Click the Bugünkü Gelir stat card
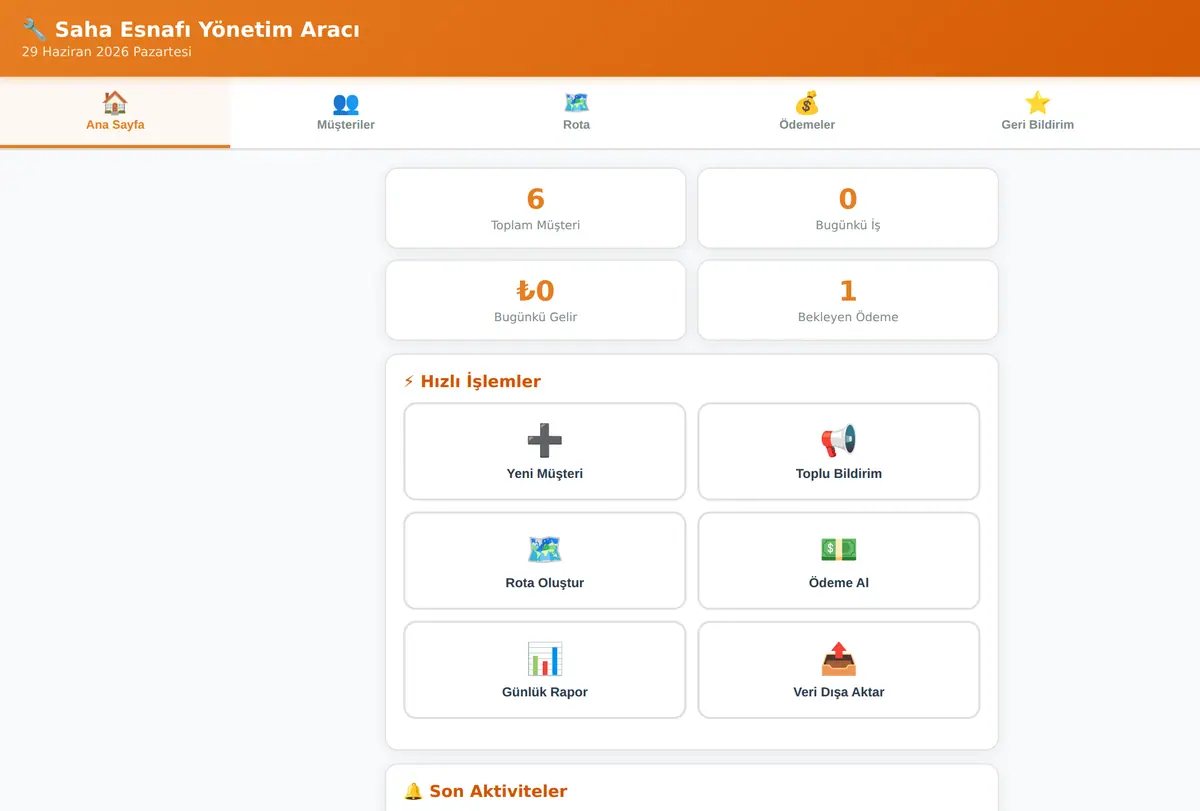The image size is (1200, 811). 536,300
